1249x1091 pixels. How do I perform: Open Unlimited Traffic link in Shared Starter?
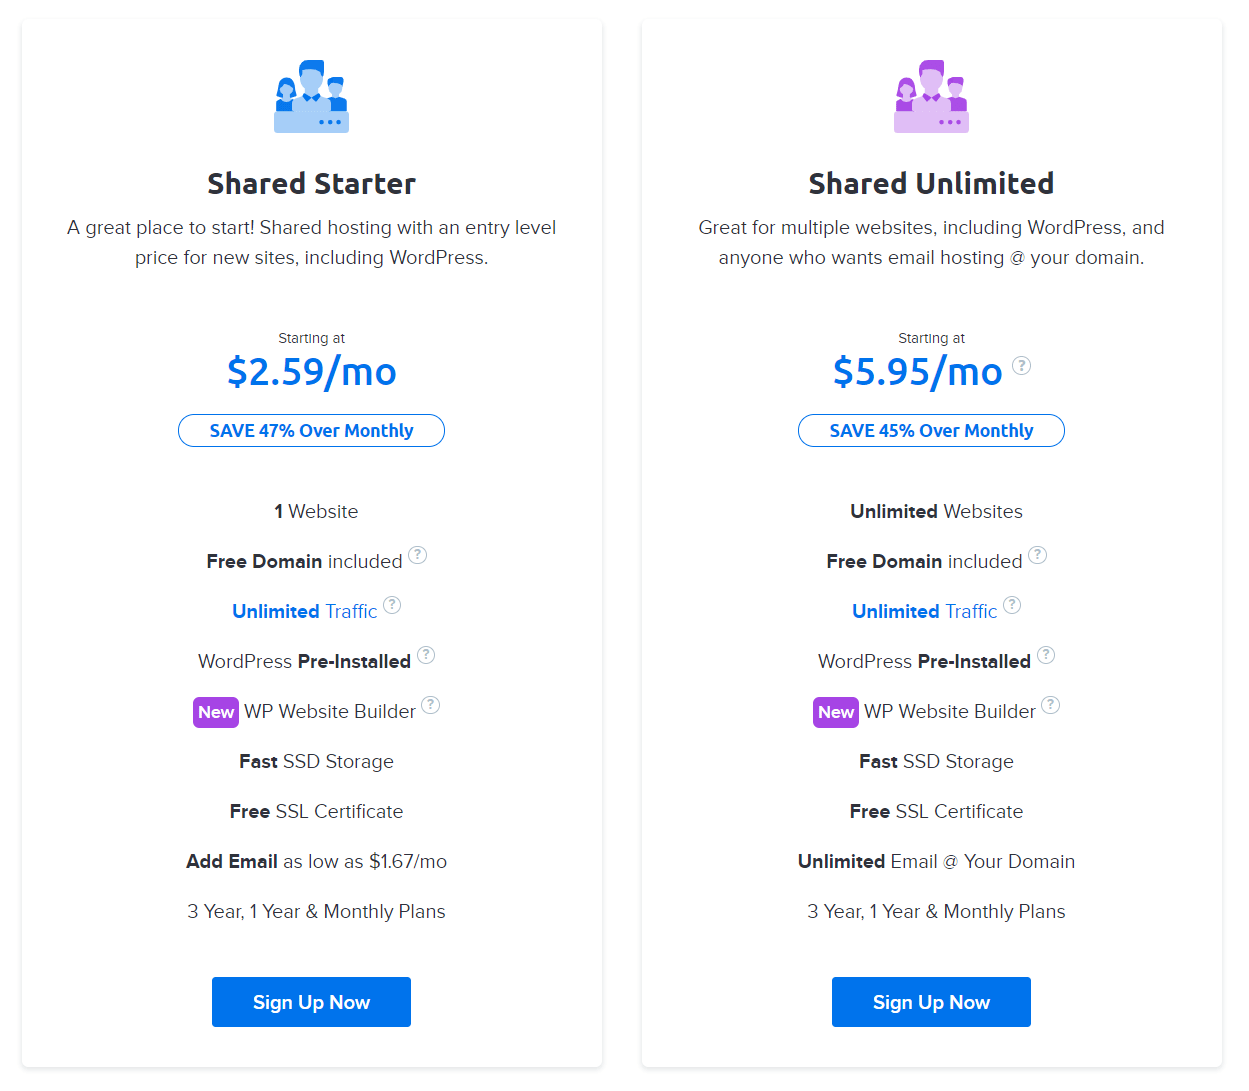(x=305, y=611)
